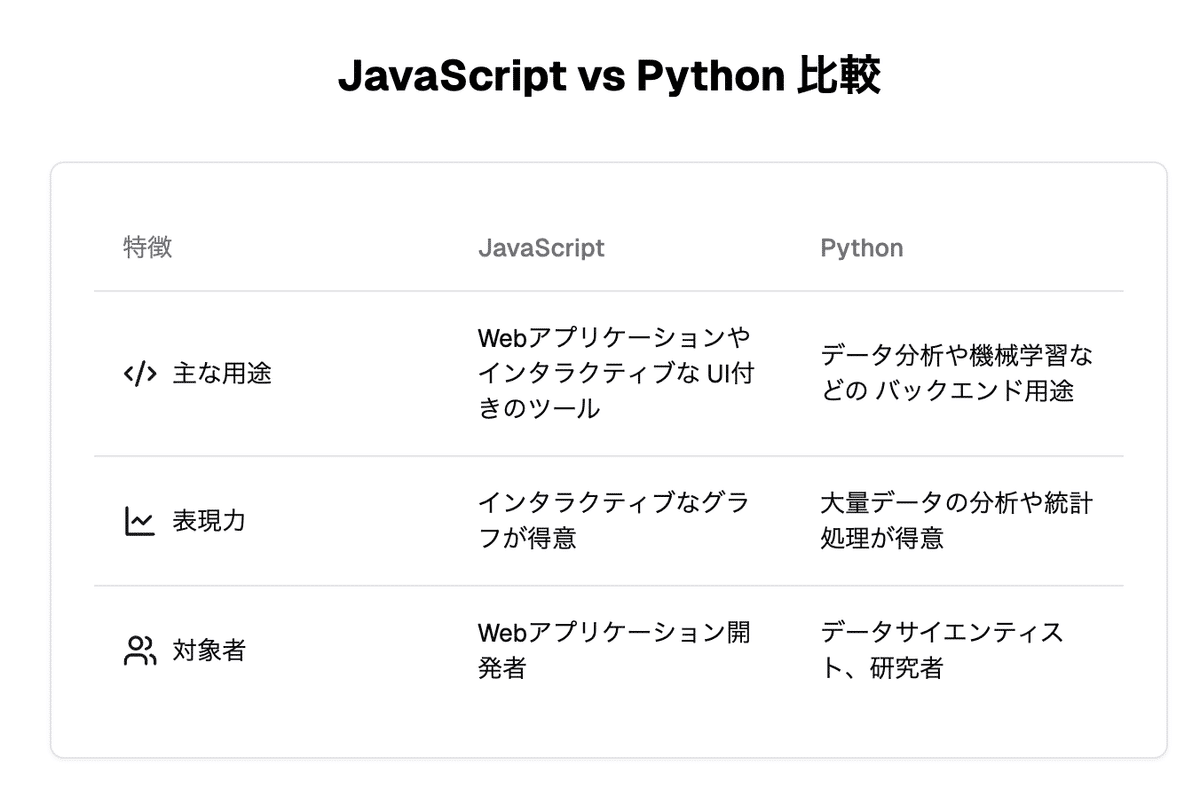The width and height of the screenshot is (1200, 804).
Task: Select the Python column header in table
Action: [861, 248]
